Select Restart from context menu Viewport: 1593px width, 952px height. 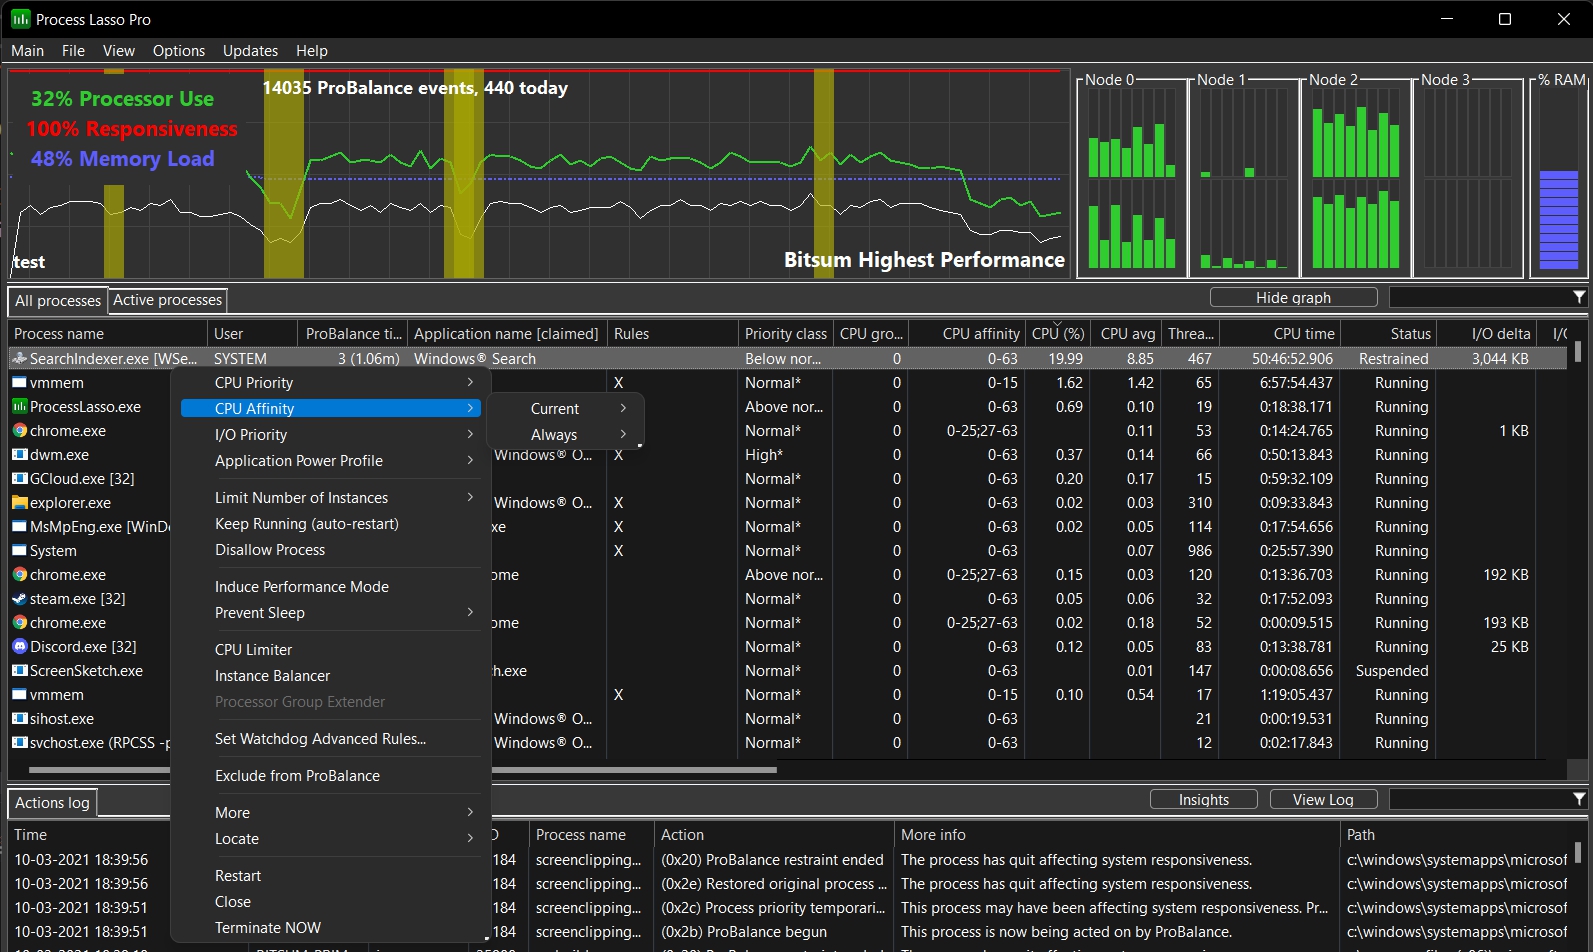[x=331, y=875]
